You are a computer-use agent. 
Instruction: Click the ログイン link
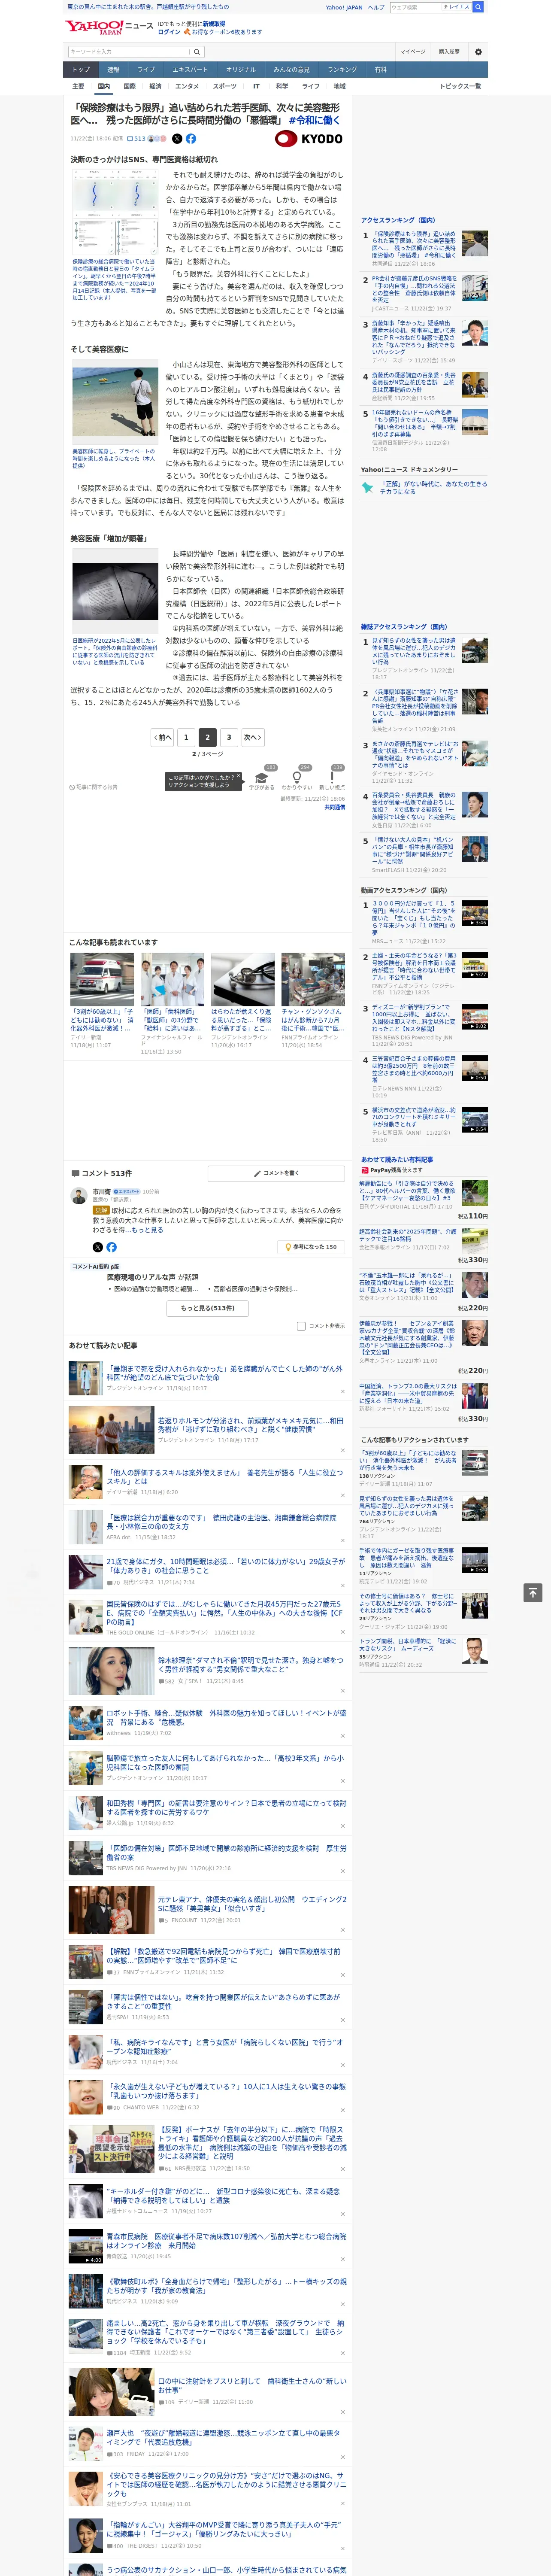[x=169, y=32]
